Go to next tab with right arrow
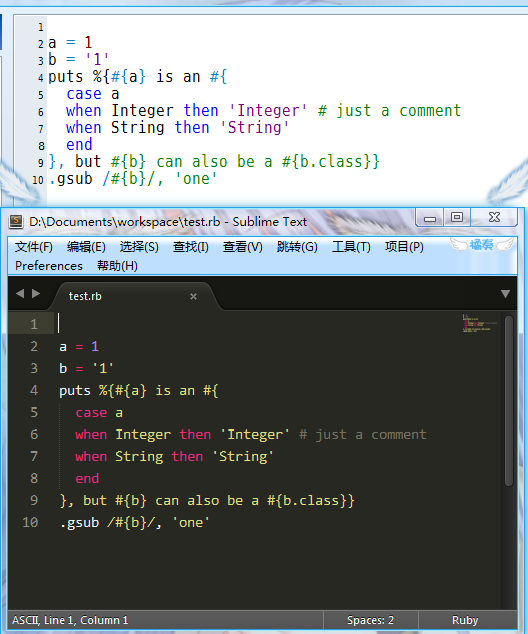Viewport: 528px width, 634px height. tap(36, 294)
